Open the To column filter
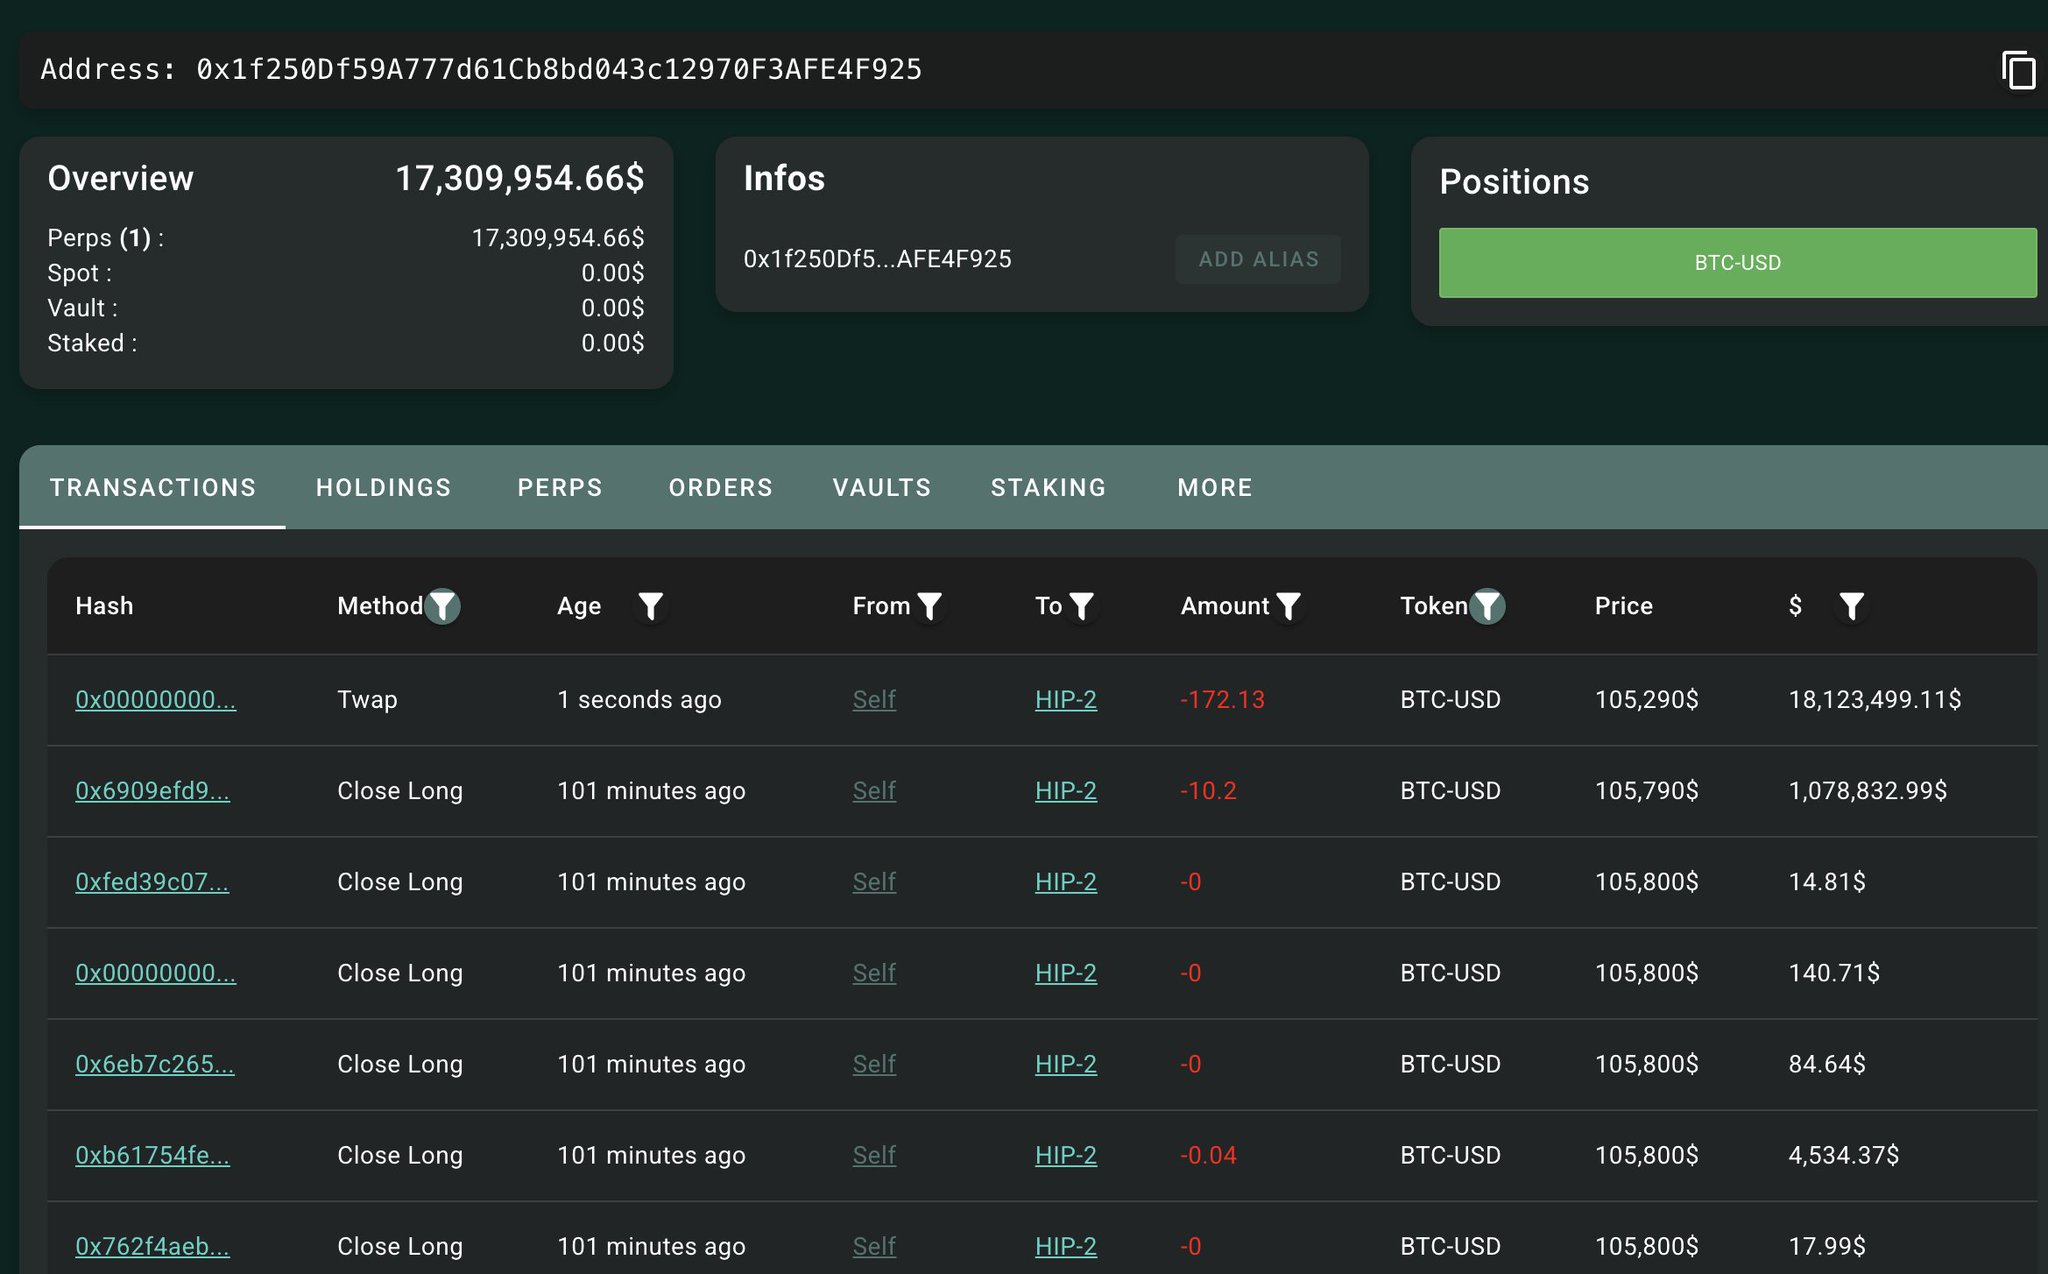Screen dimensions: 2048x1274 pyautogui.click(x=1081, y=606)
